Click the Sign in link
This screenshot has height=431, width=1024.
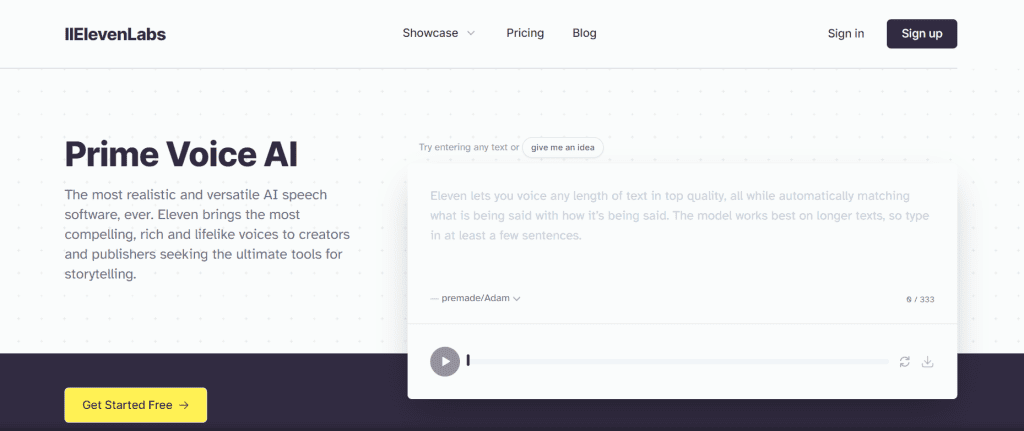[x=846, y=34]
